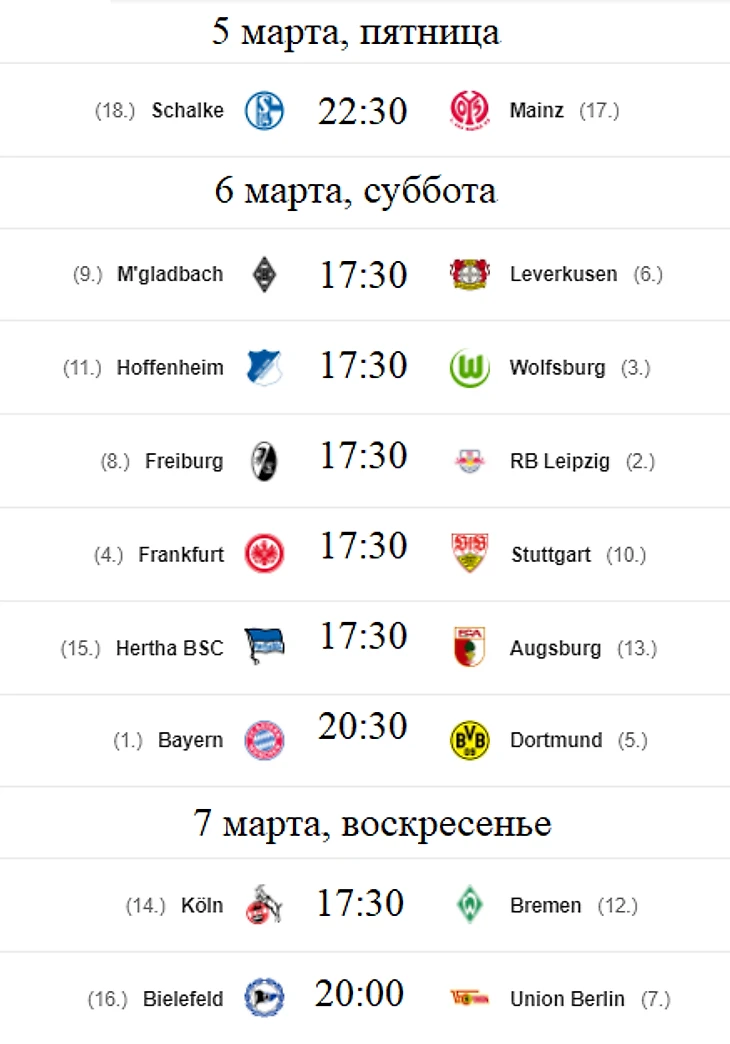Click the Union Berlin logo
This screenshot has width=730, height=1044.
(470, 998)
